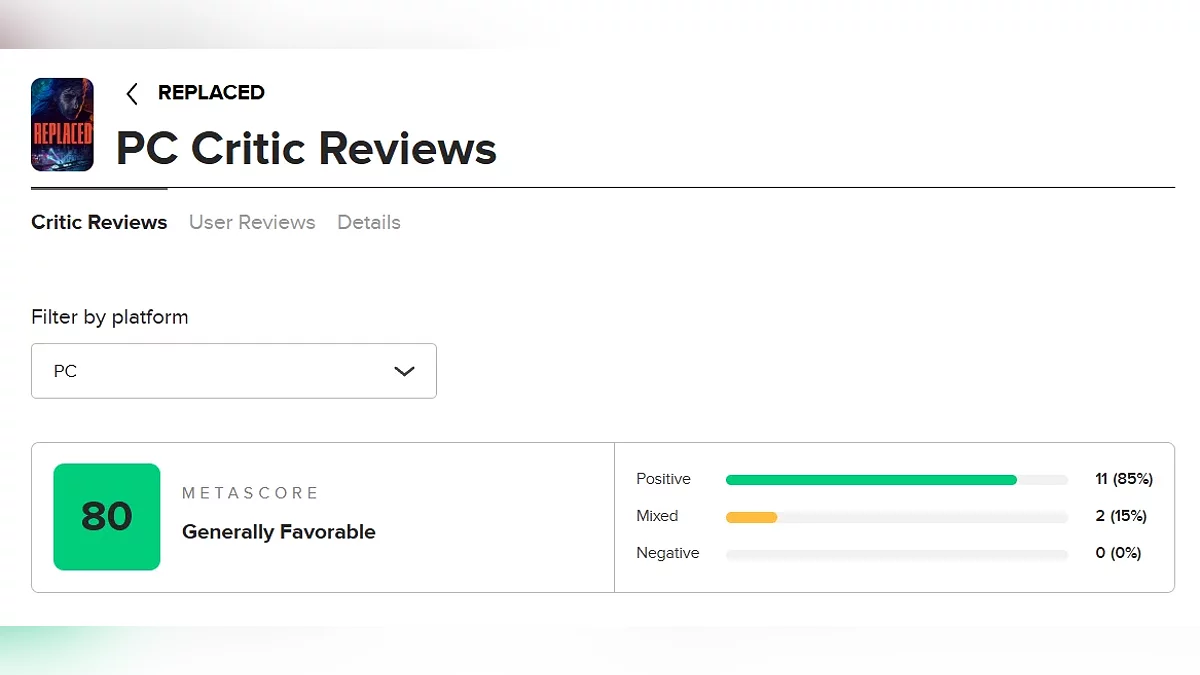Screen dimensions: 1200x675
Task: Click the Generally Favorable label
Action: tap(278, 532)
